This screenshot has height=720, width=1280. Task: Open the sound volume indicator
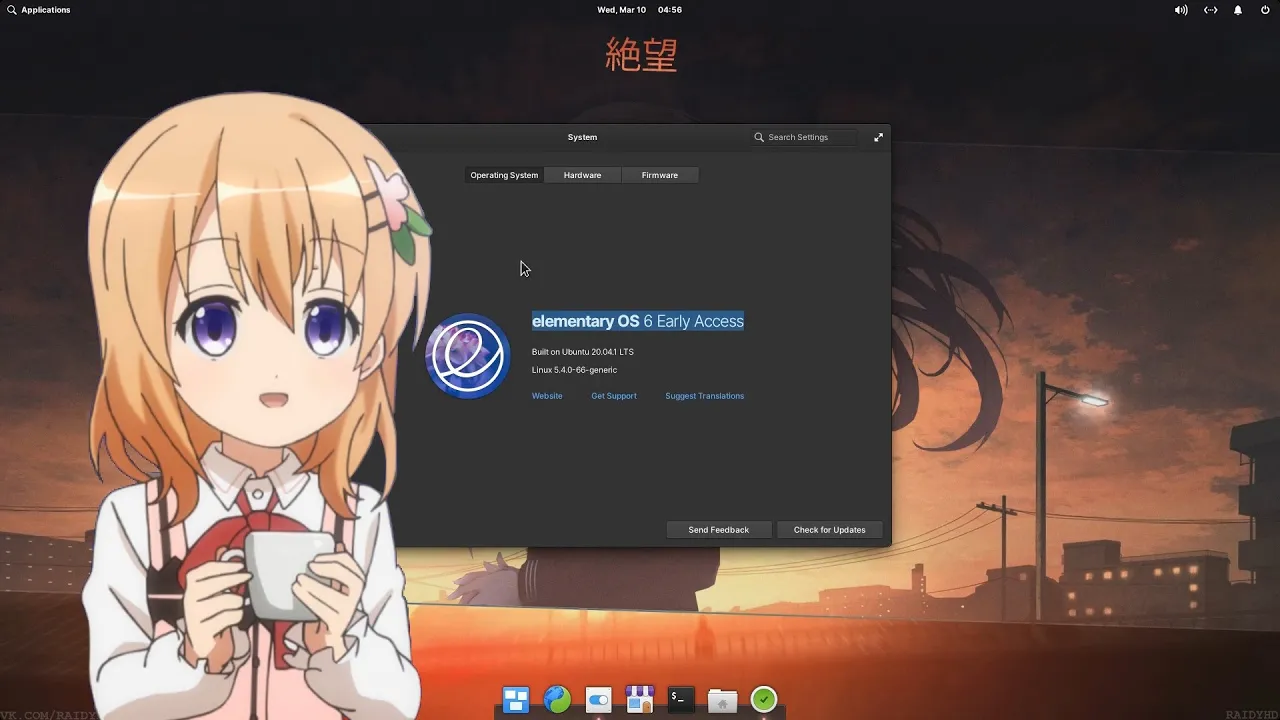(1181, 10)
